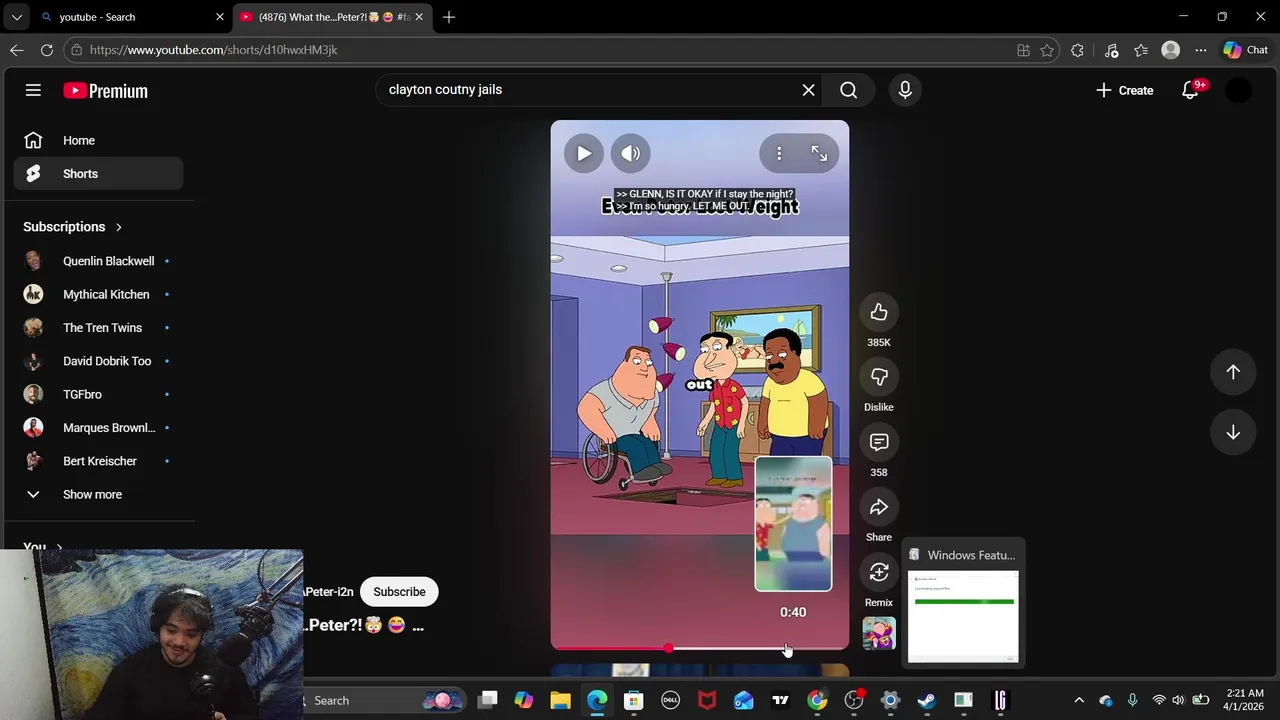This screenshot has width=1280, height=720.
Task: Clear the search query text
Action: coord(808,90)
